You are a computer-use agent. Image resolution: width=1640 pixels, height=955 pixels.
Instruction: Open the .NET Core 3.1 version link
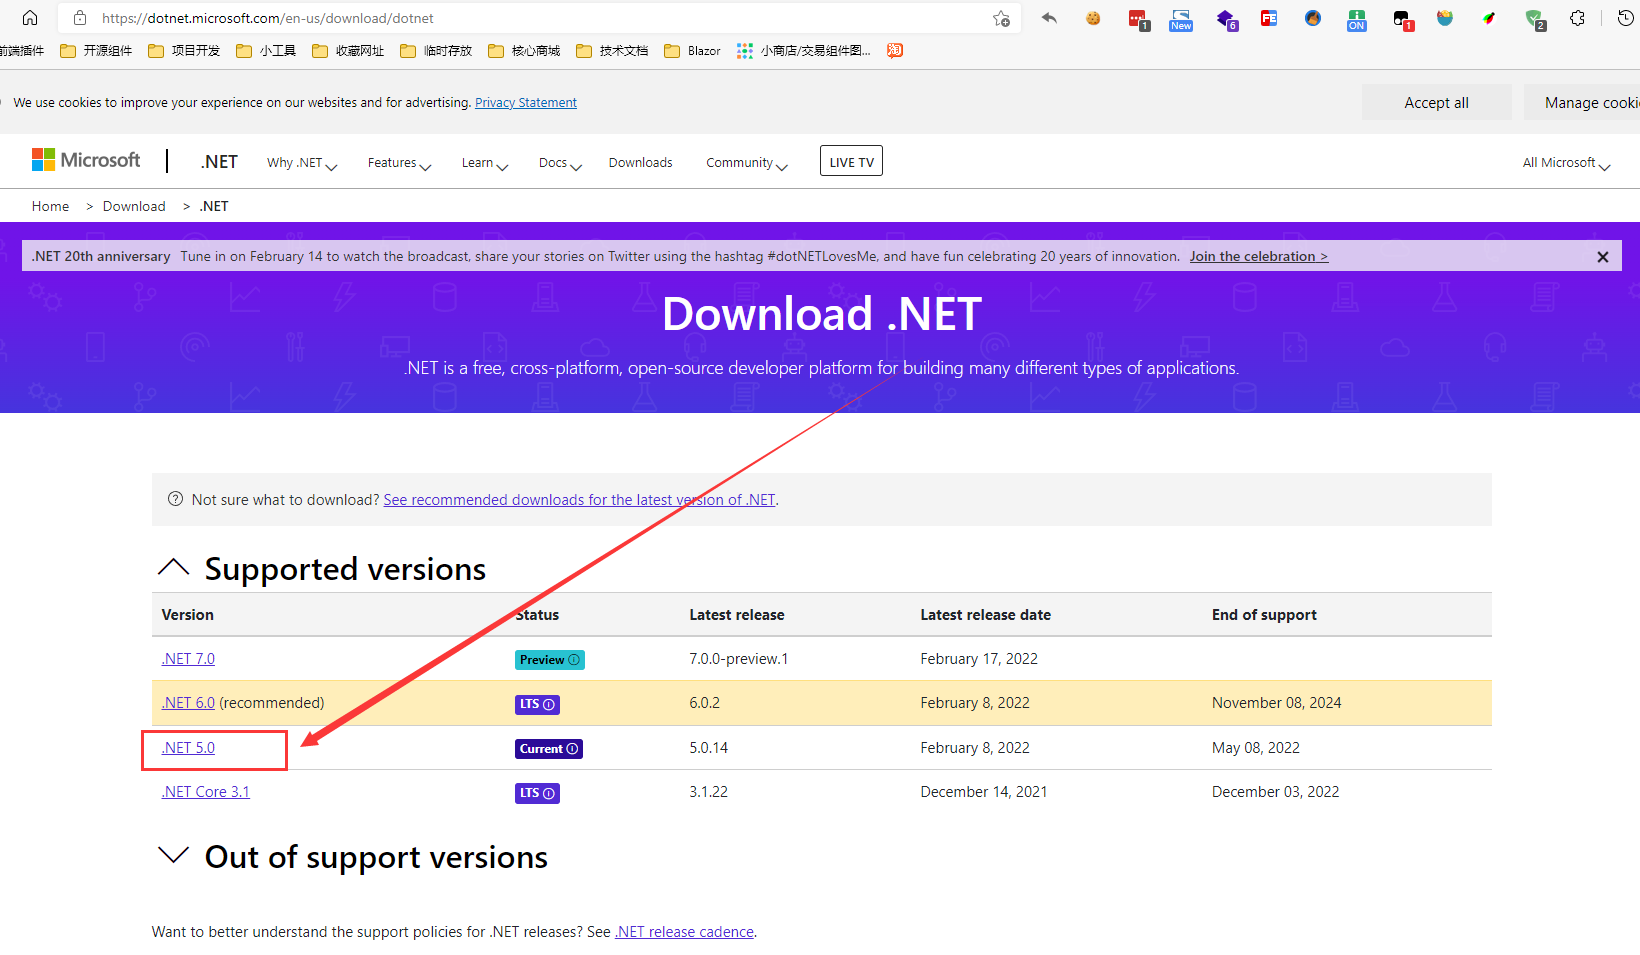click(206, 792)
